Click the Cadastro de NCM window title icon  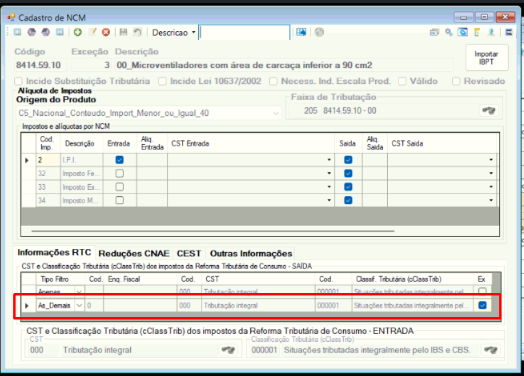point(11,17)
